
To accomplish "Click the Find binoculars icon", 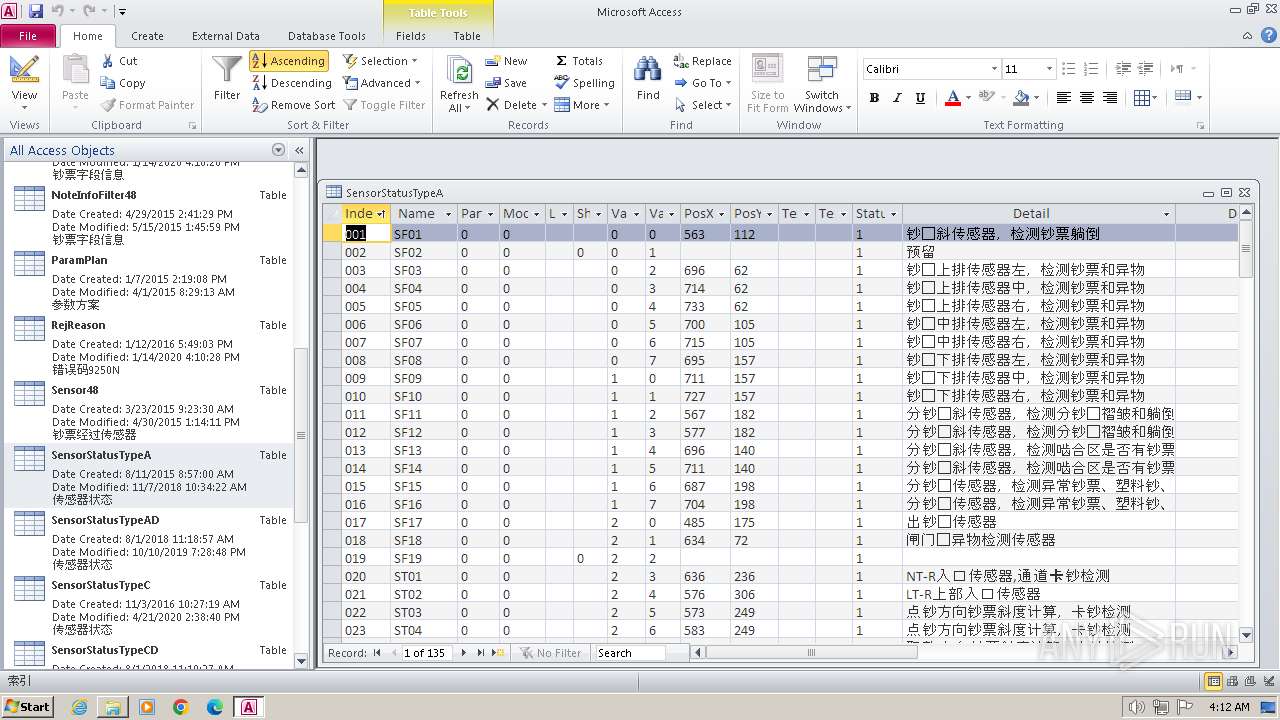I will point(648,78).
